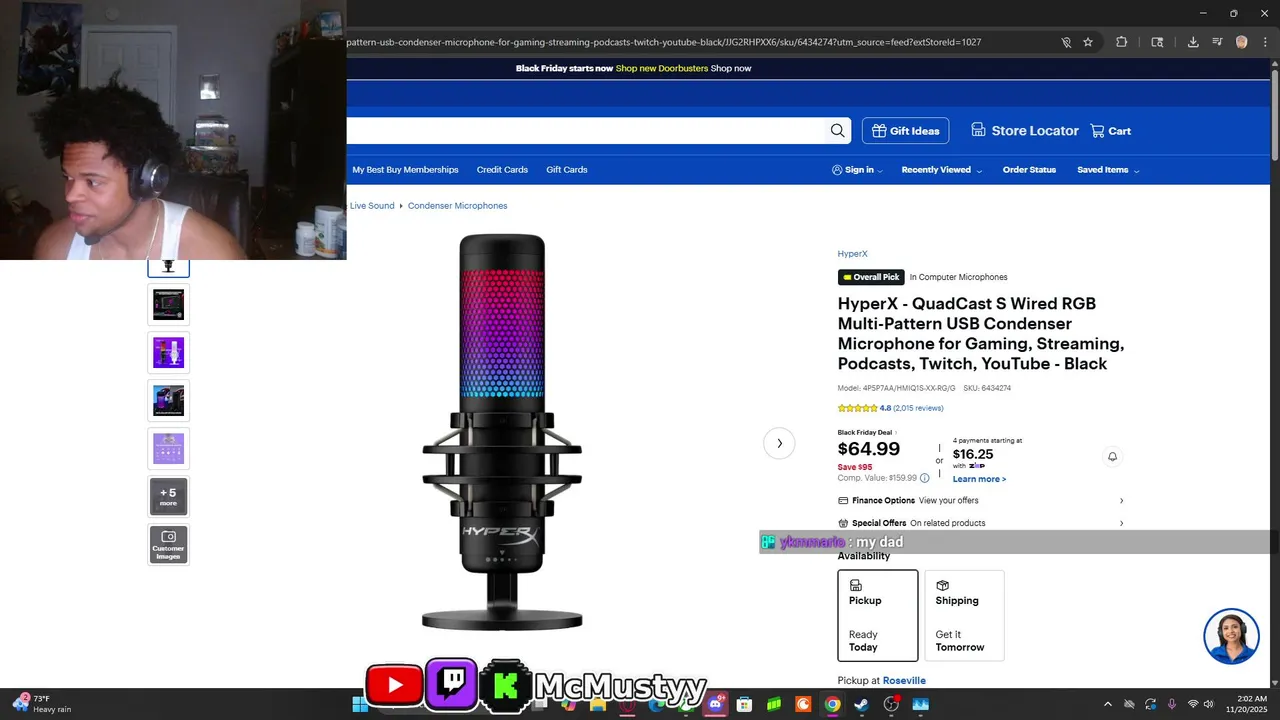Select the fourth product thumbnail
The width and height of the screenshot is (1280, 720).
pyautogui.click(x=168, y=400)
